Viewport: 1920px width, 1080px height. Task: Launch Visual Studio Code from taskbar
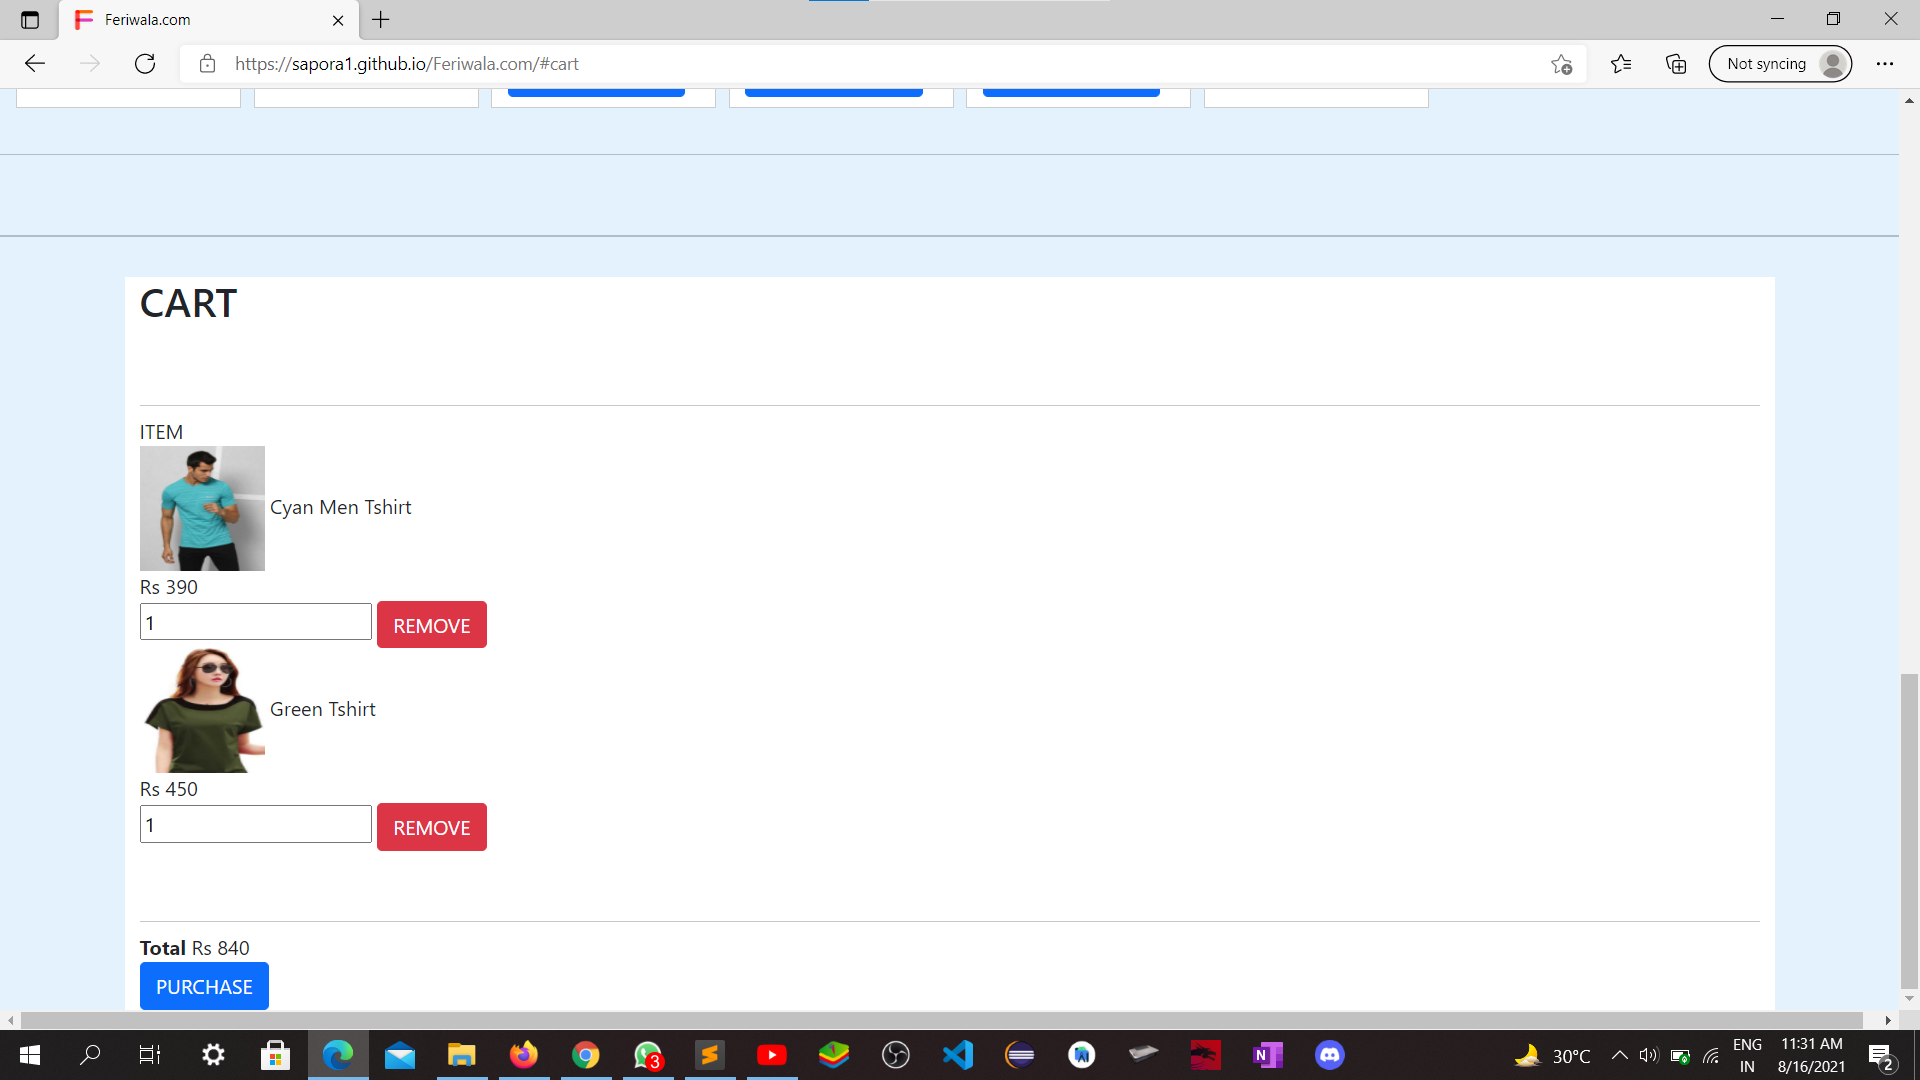(x=958, y=1055)
